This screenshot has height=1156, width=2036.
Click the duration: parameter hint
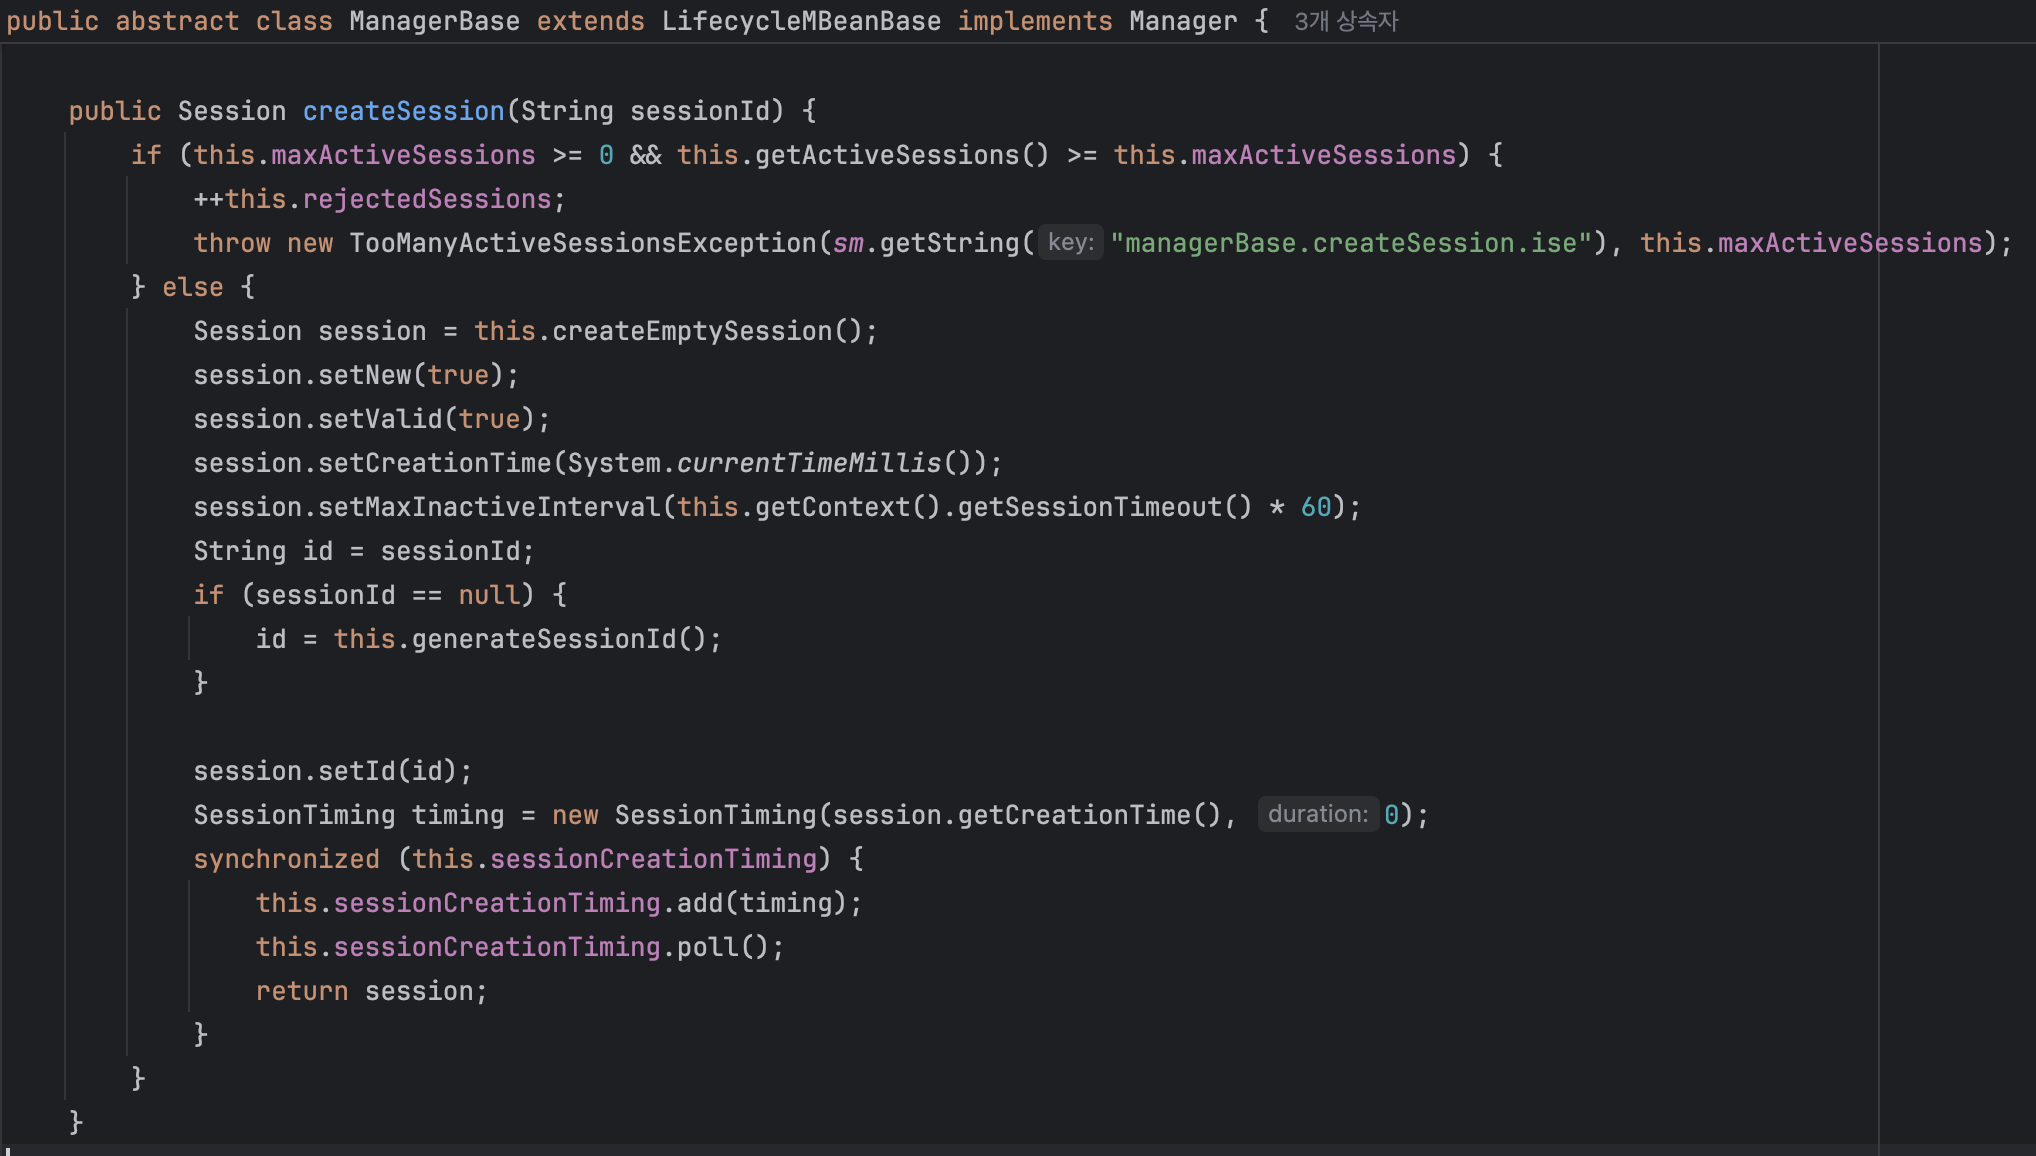tap(1317, 815)
